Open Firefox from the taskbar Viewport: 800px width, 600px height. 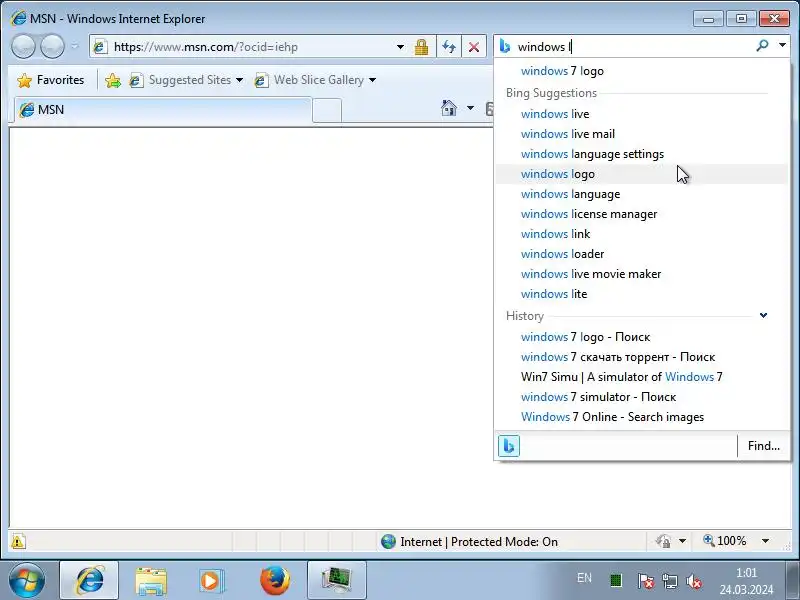pos(274,580)
